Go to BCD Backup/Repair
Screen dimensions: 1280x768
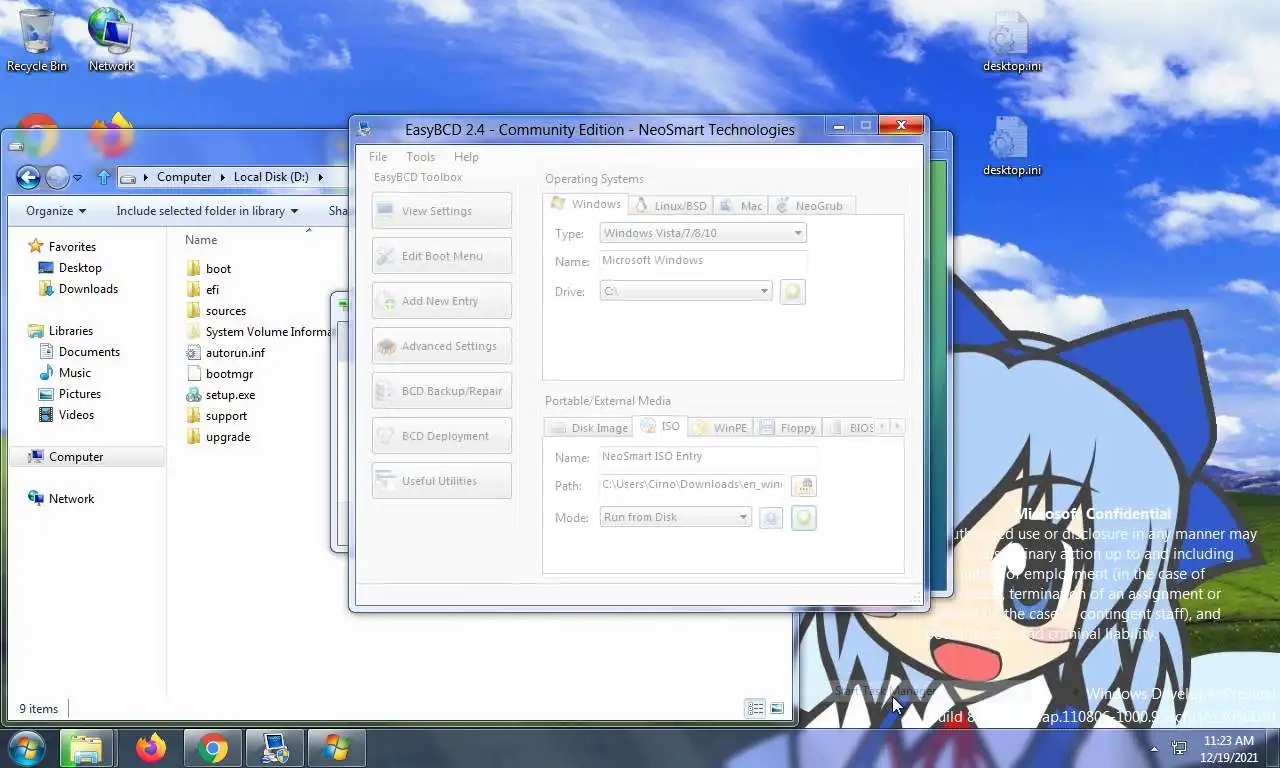441,391
